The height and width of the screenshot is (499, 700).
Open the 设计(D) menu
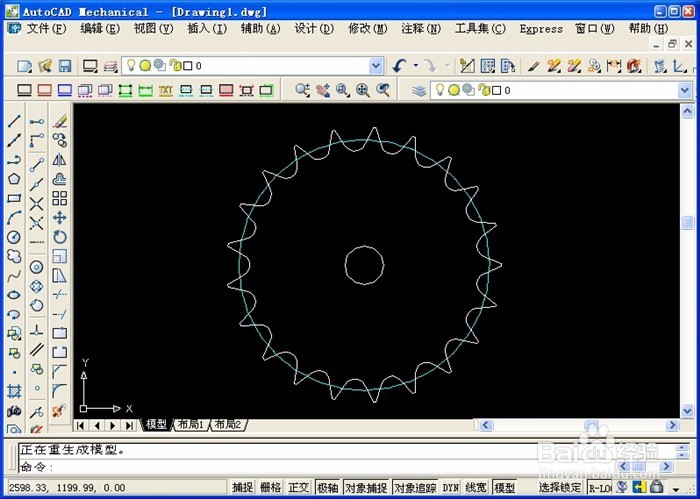314,29
